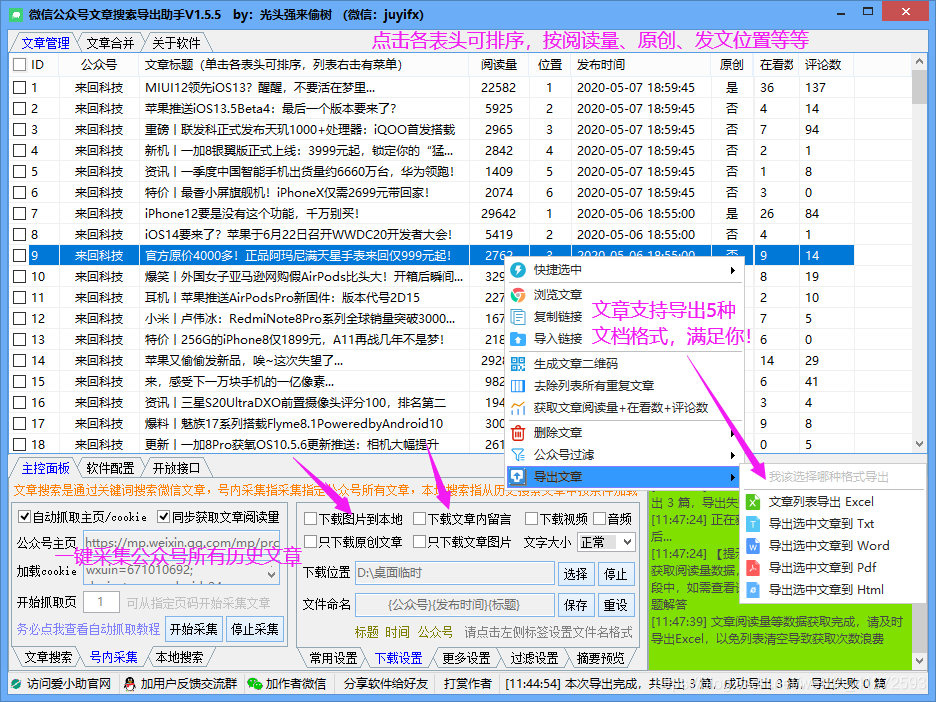Click the 保存 file naming button

pos(575,605)
